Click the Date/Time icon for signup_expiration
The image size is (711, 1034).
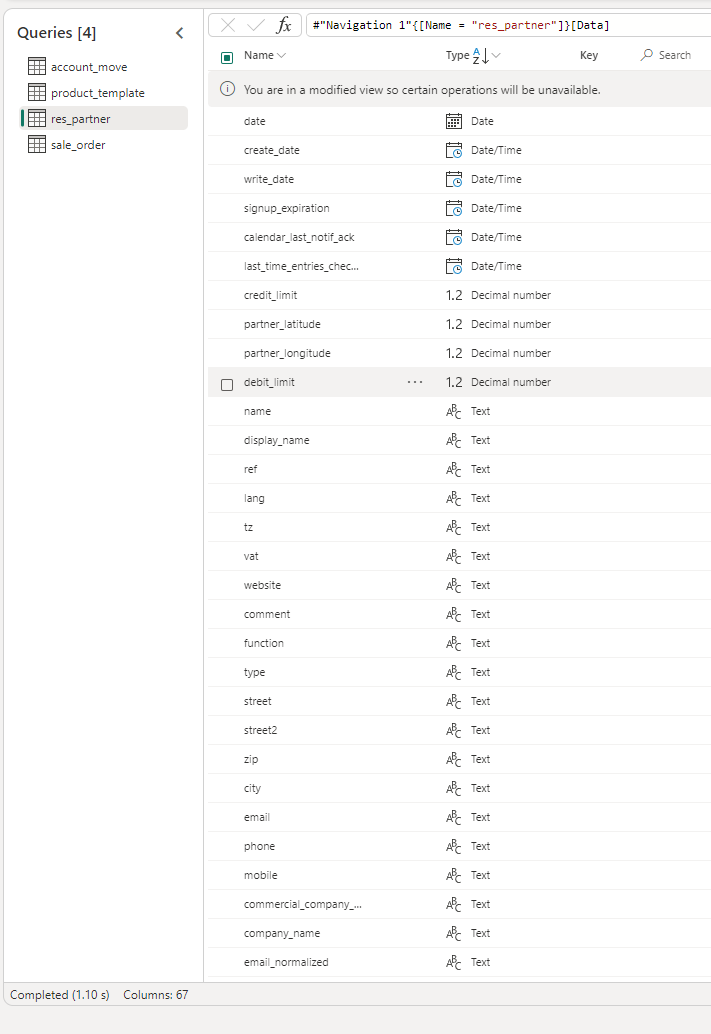point(454,208)
